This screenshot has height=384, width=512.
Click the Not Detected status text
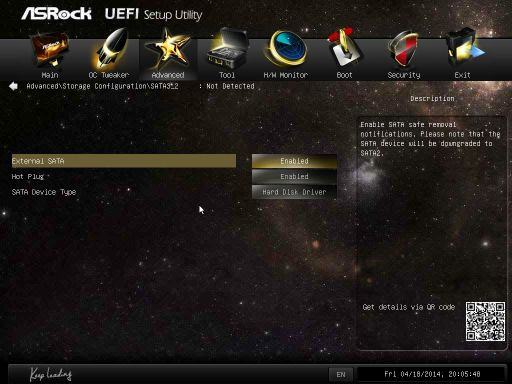tap(230, 86)
